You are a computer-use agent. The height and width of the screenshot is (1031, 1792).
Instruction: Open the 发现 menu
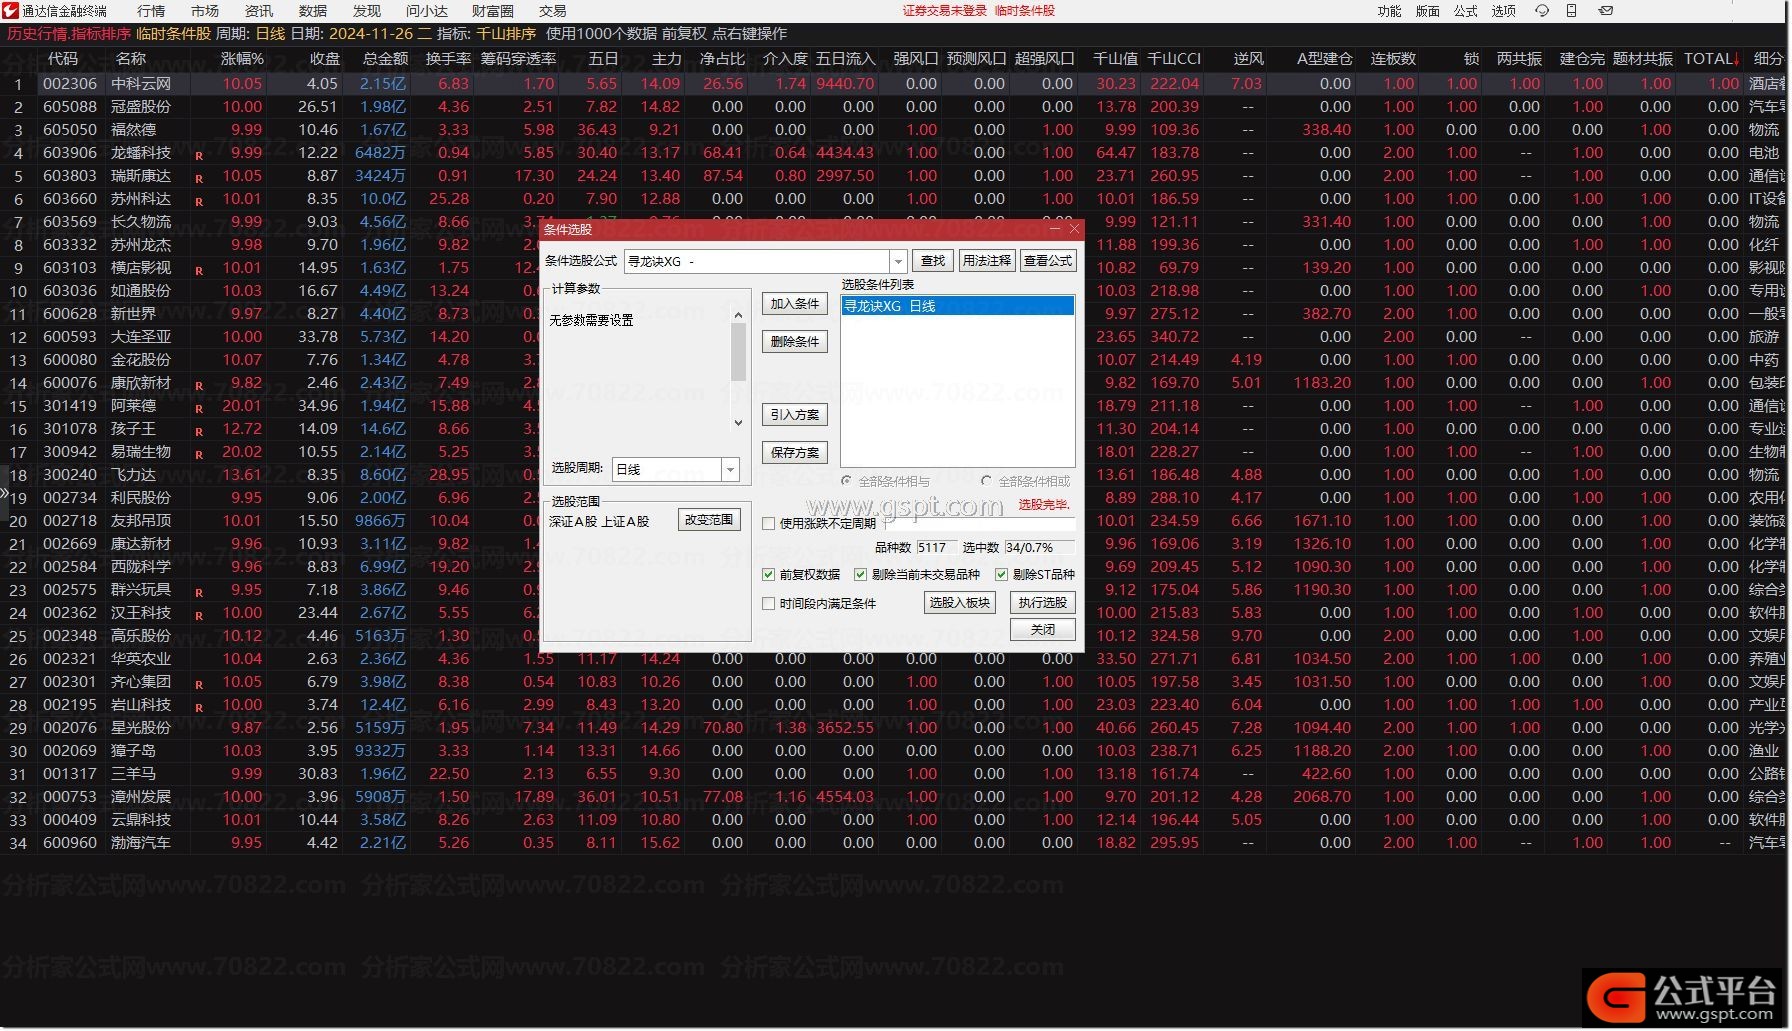pyautogui.click(x=367, y=11)
